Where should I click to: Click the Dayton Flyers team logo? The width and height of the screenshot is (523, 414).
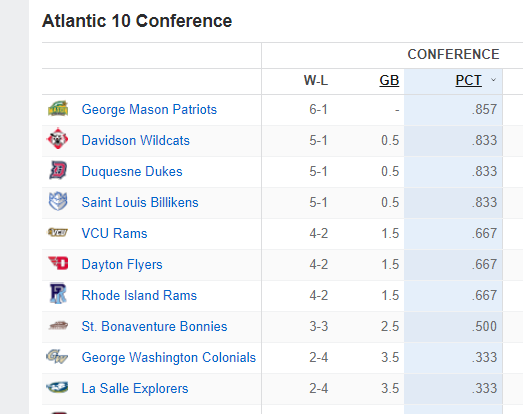click(x=58, y=263)
